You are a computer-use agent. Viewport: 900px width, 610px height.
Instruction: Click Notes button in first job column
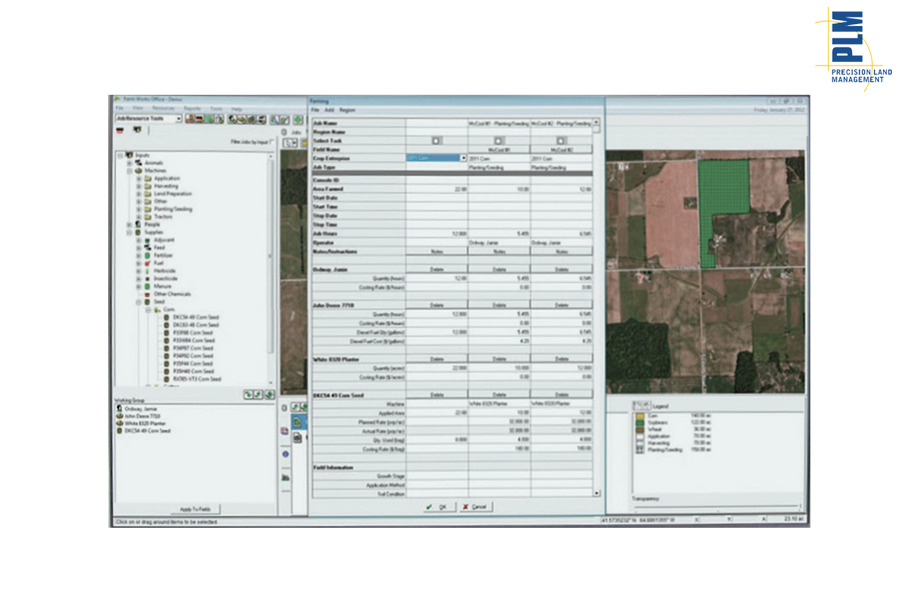(x=437, y=252)
